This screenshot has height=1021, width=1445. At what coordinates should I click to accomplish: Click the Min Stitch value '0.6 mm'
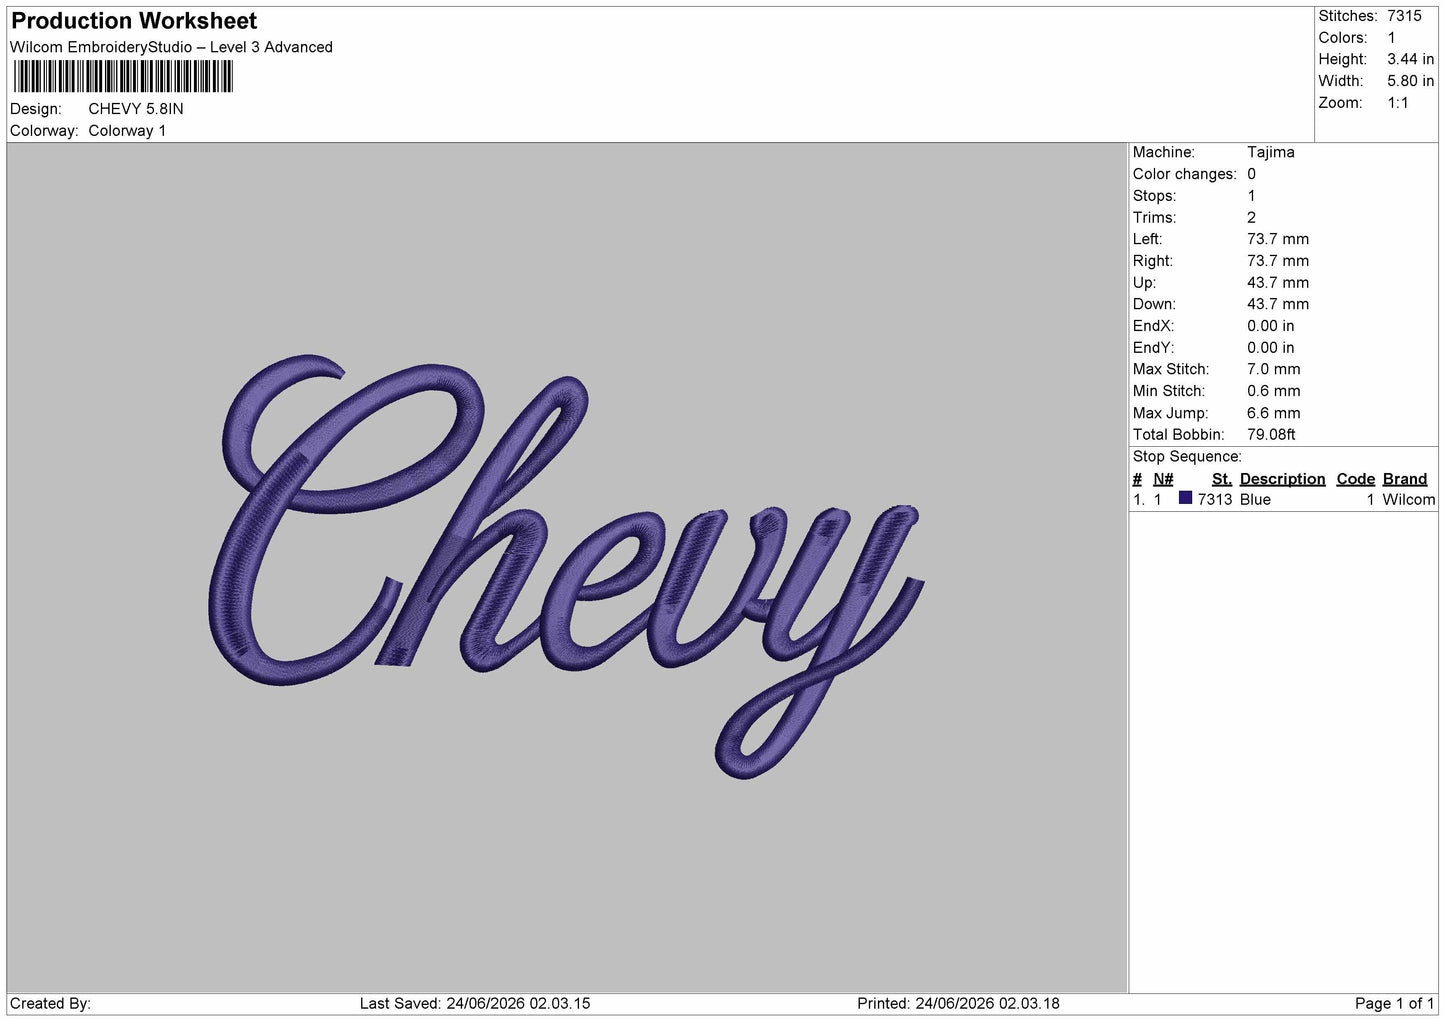coord(1273,391)
